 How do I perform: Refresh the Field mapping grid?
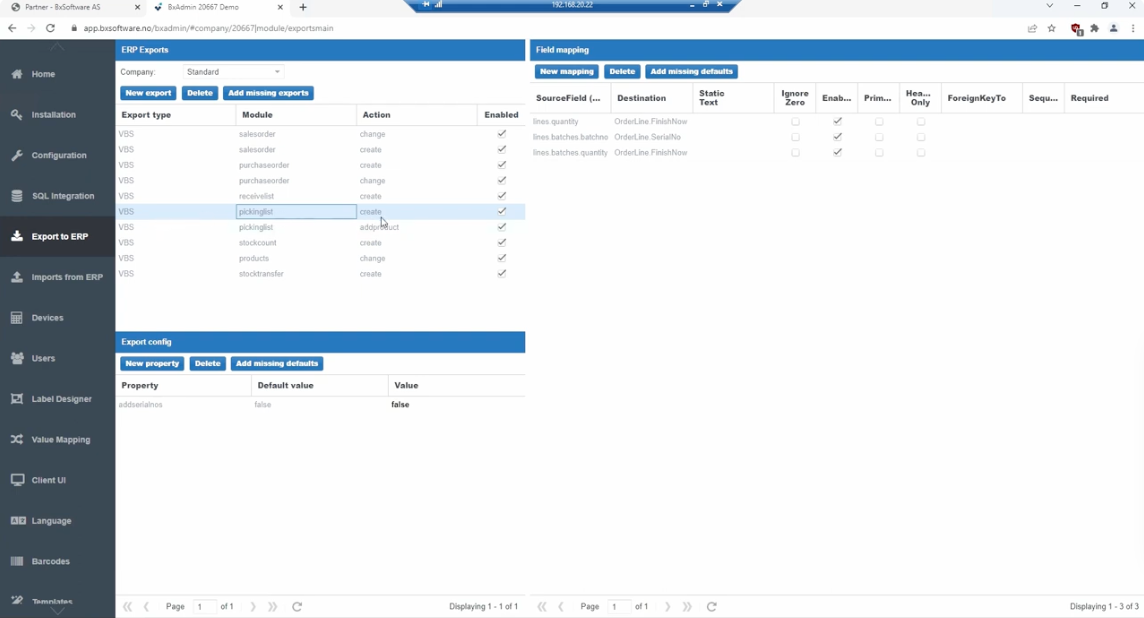tap(711, 606)
